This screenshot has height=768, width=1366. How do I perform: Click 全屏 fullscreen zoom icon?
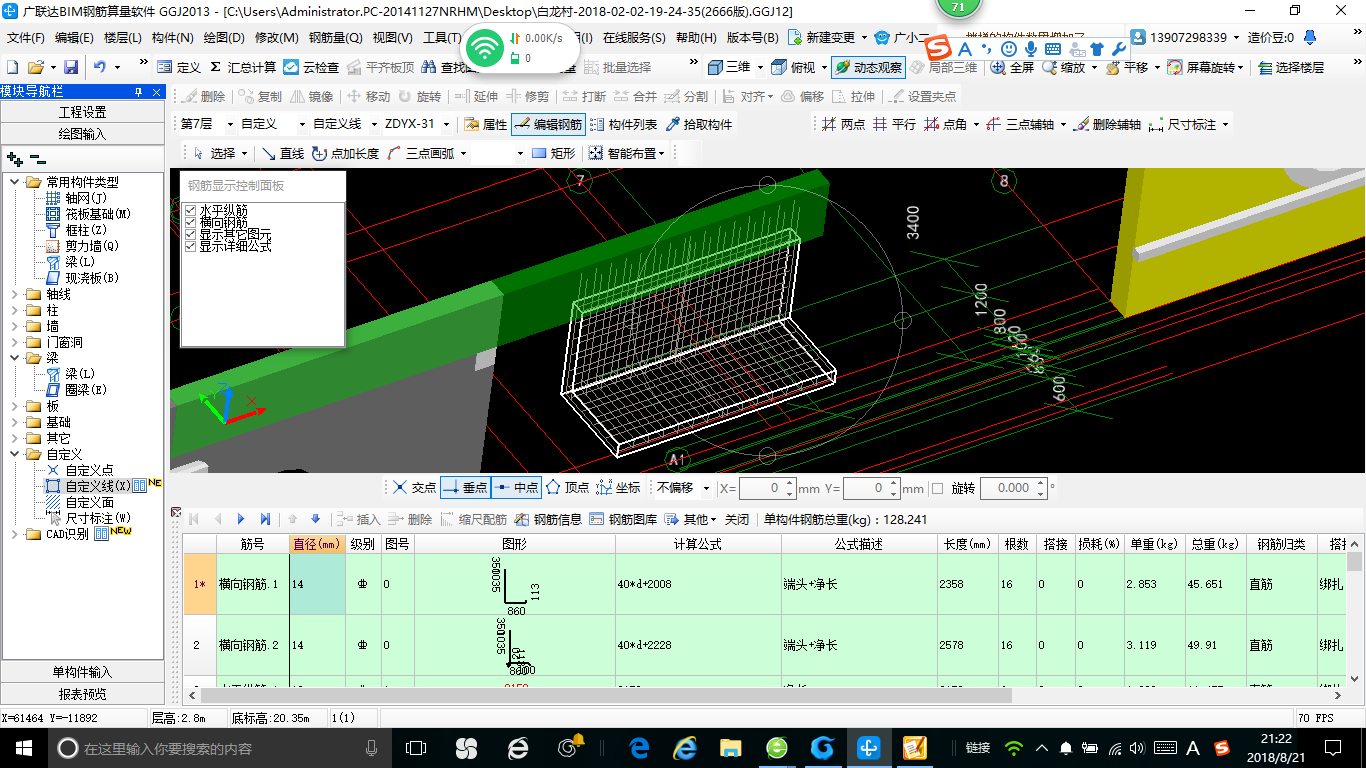[1013, 67]
